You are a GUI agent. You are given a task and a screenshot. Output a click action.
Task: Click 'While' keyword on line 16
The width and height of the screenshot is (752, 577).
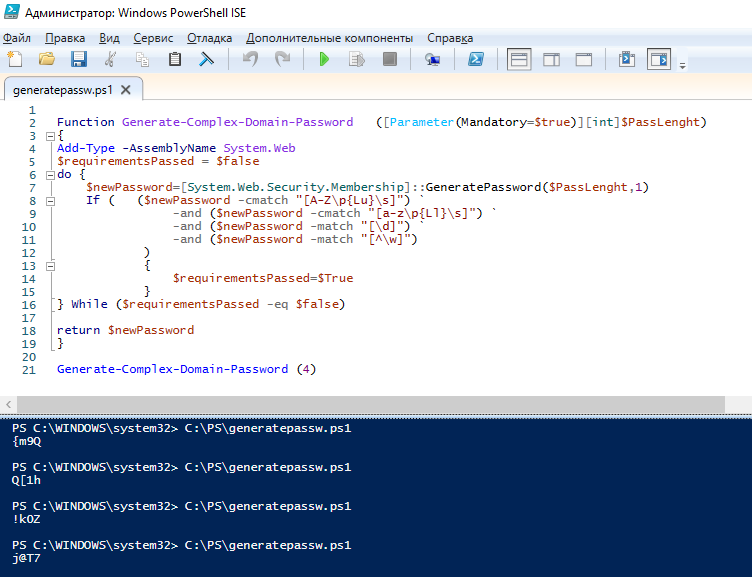pos(89,304)
